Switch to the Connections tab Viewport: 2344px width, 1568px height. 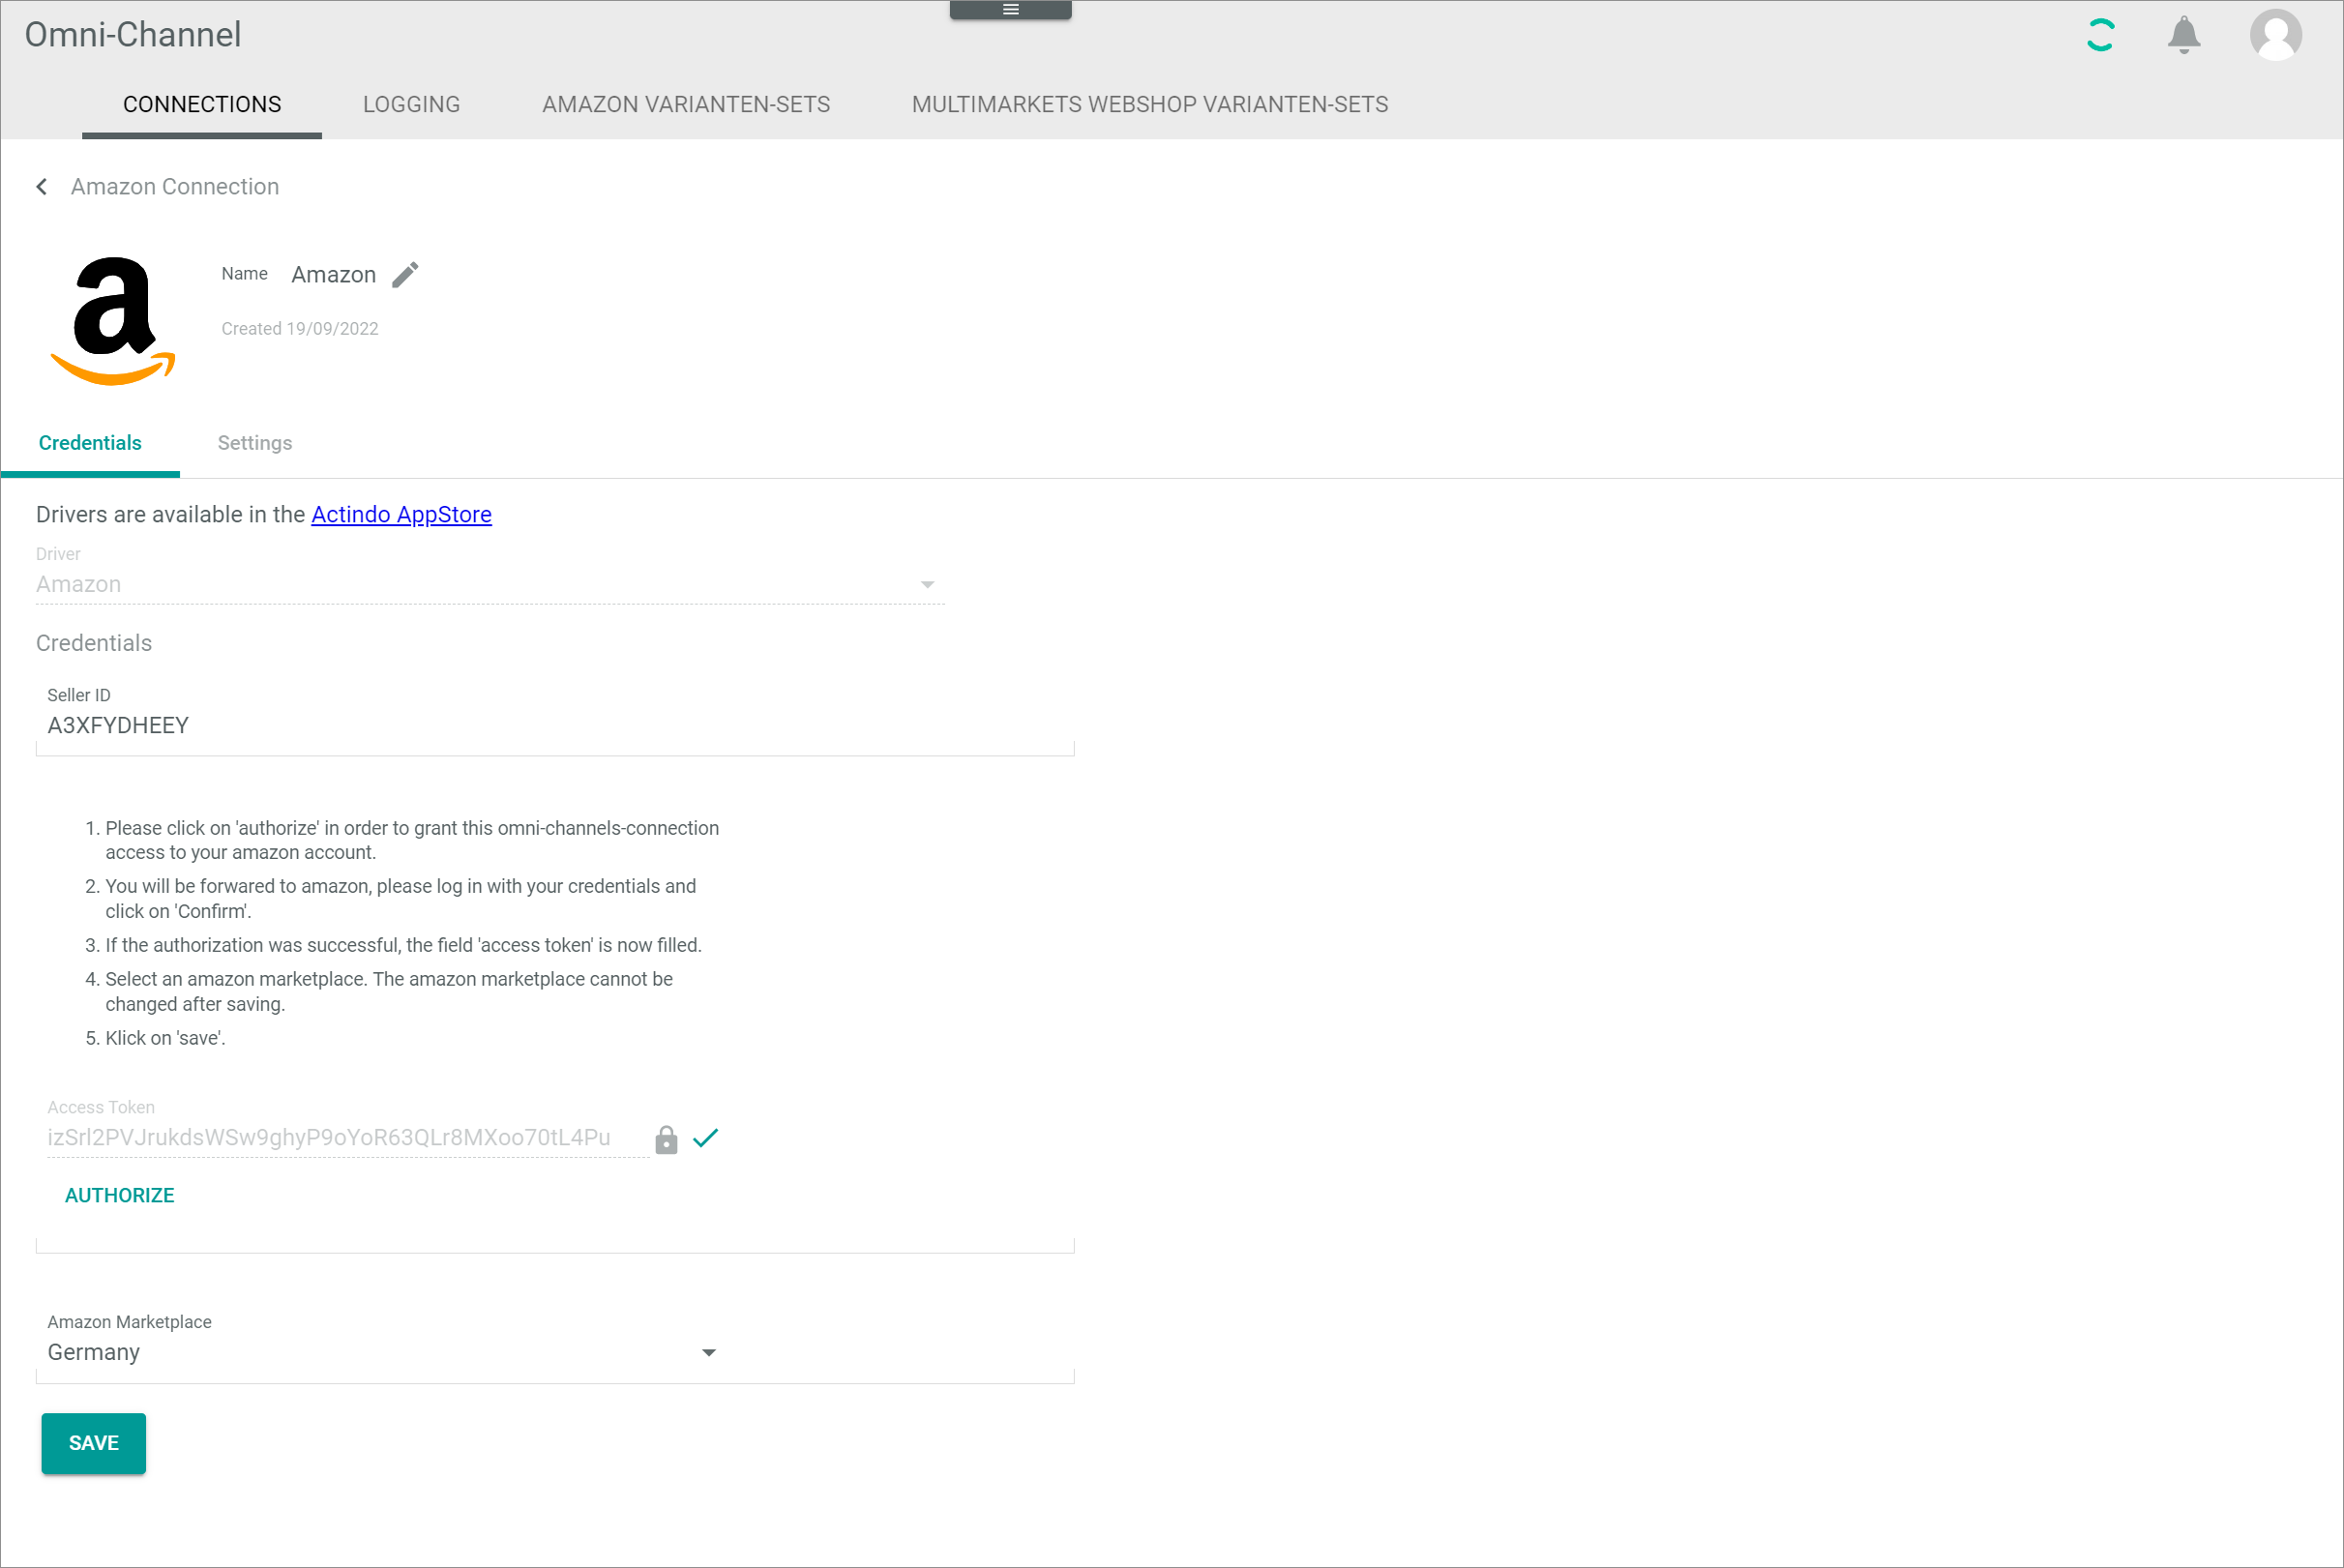click(x=202, y=104)
